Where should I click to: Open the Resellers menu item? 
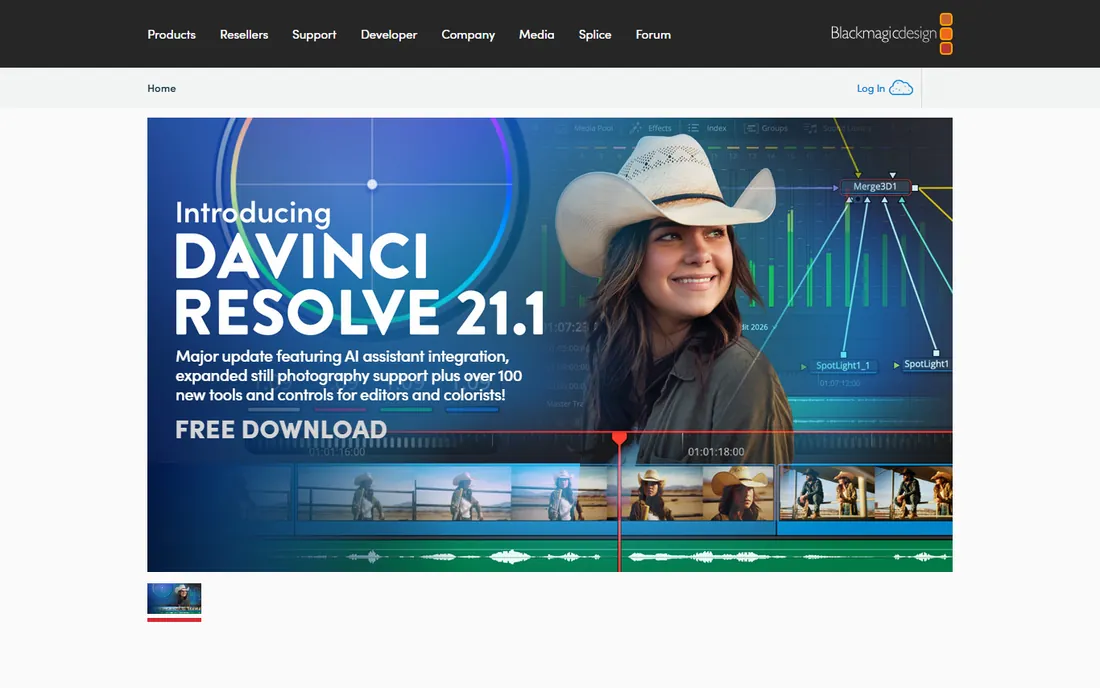(x=243, y=34)
